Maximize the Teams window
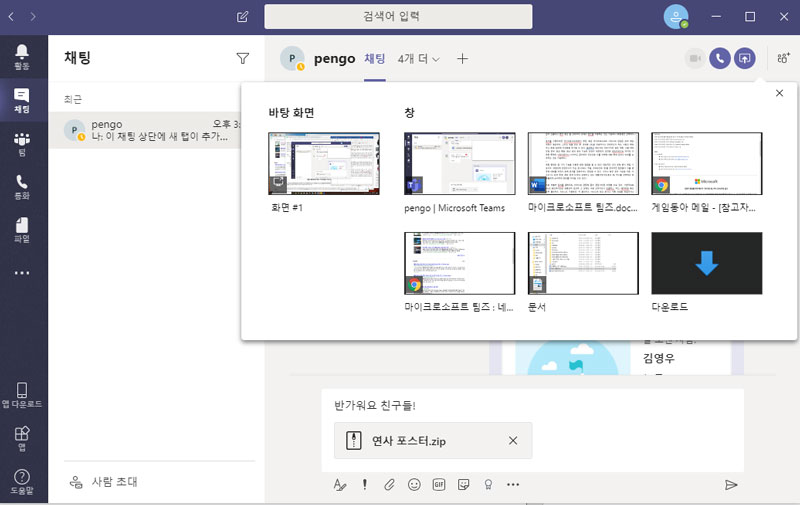Screen dimensions: 800x505 coord(749,17)
